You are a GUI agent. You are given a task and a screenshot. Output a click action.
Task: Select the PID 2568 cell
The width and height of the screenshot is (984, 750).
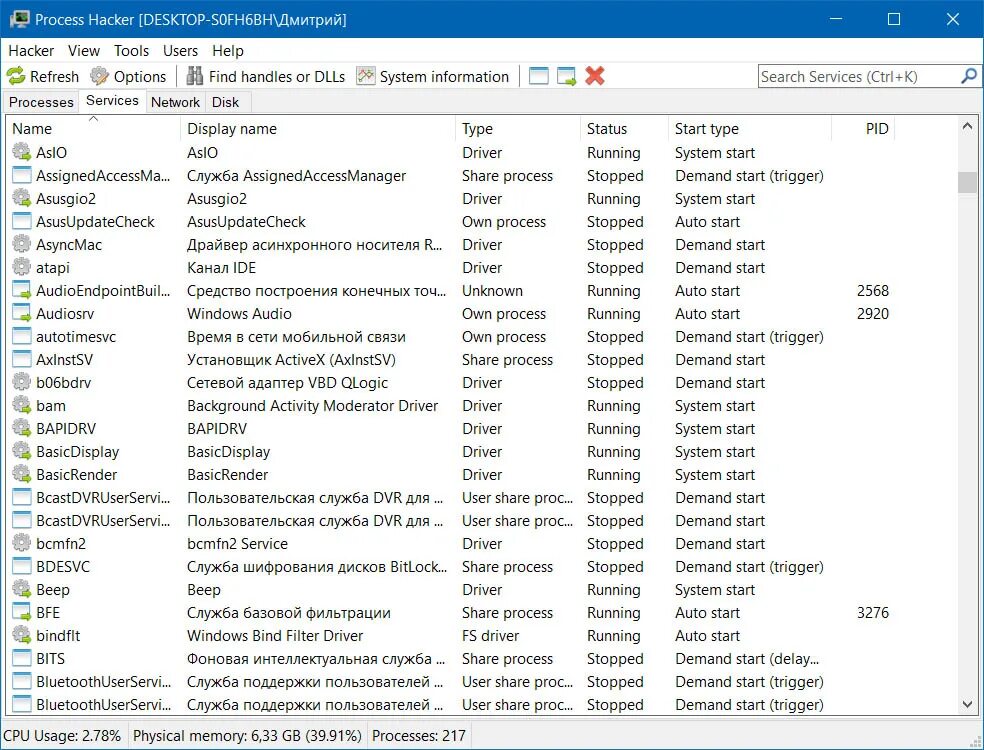click(x=873, y=291)
